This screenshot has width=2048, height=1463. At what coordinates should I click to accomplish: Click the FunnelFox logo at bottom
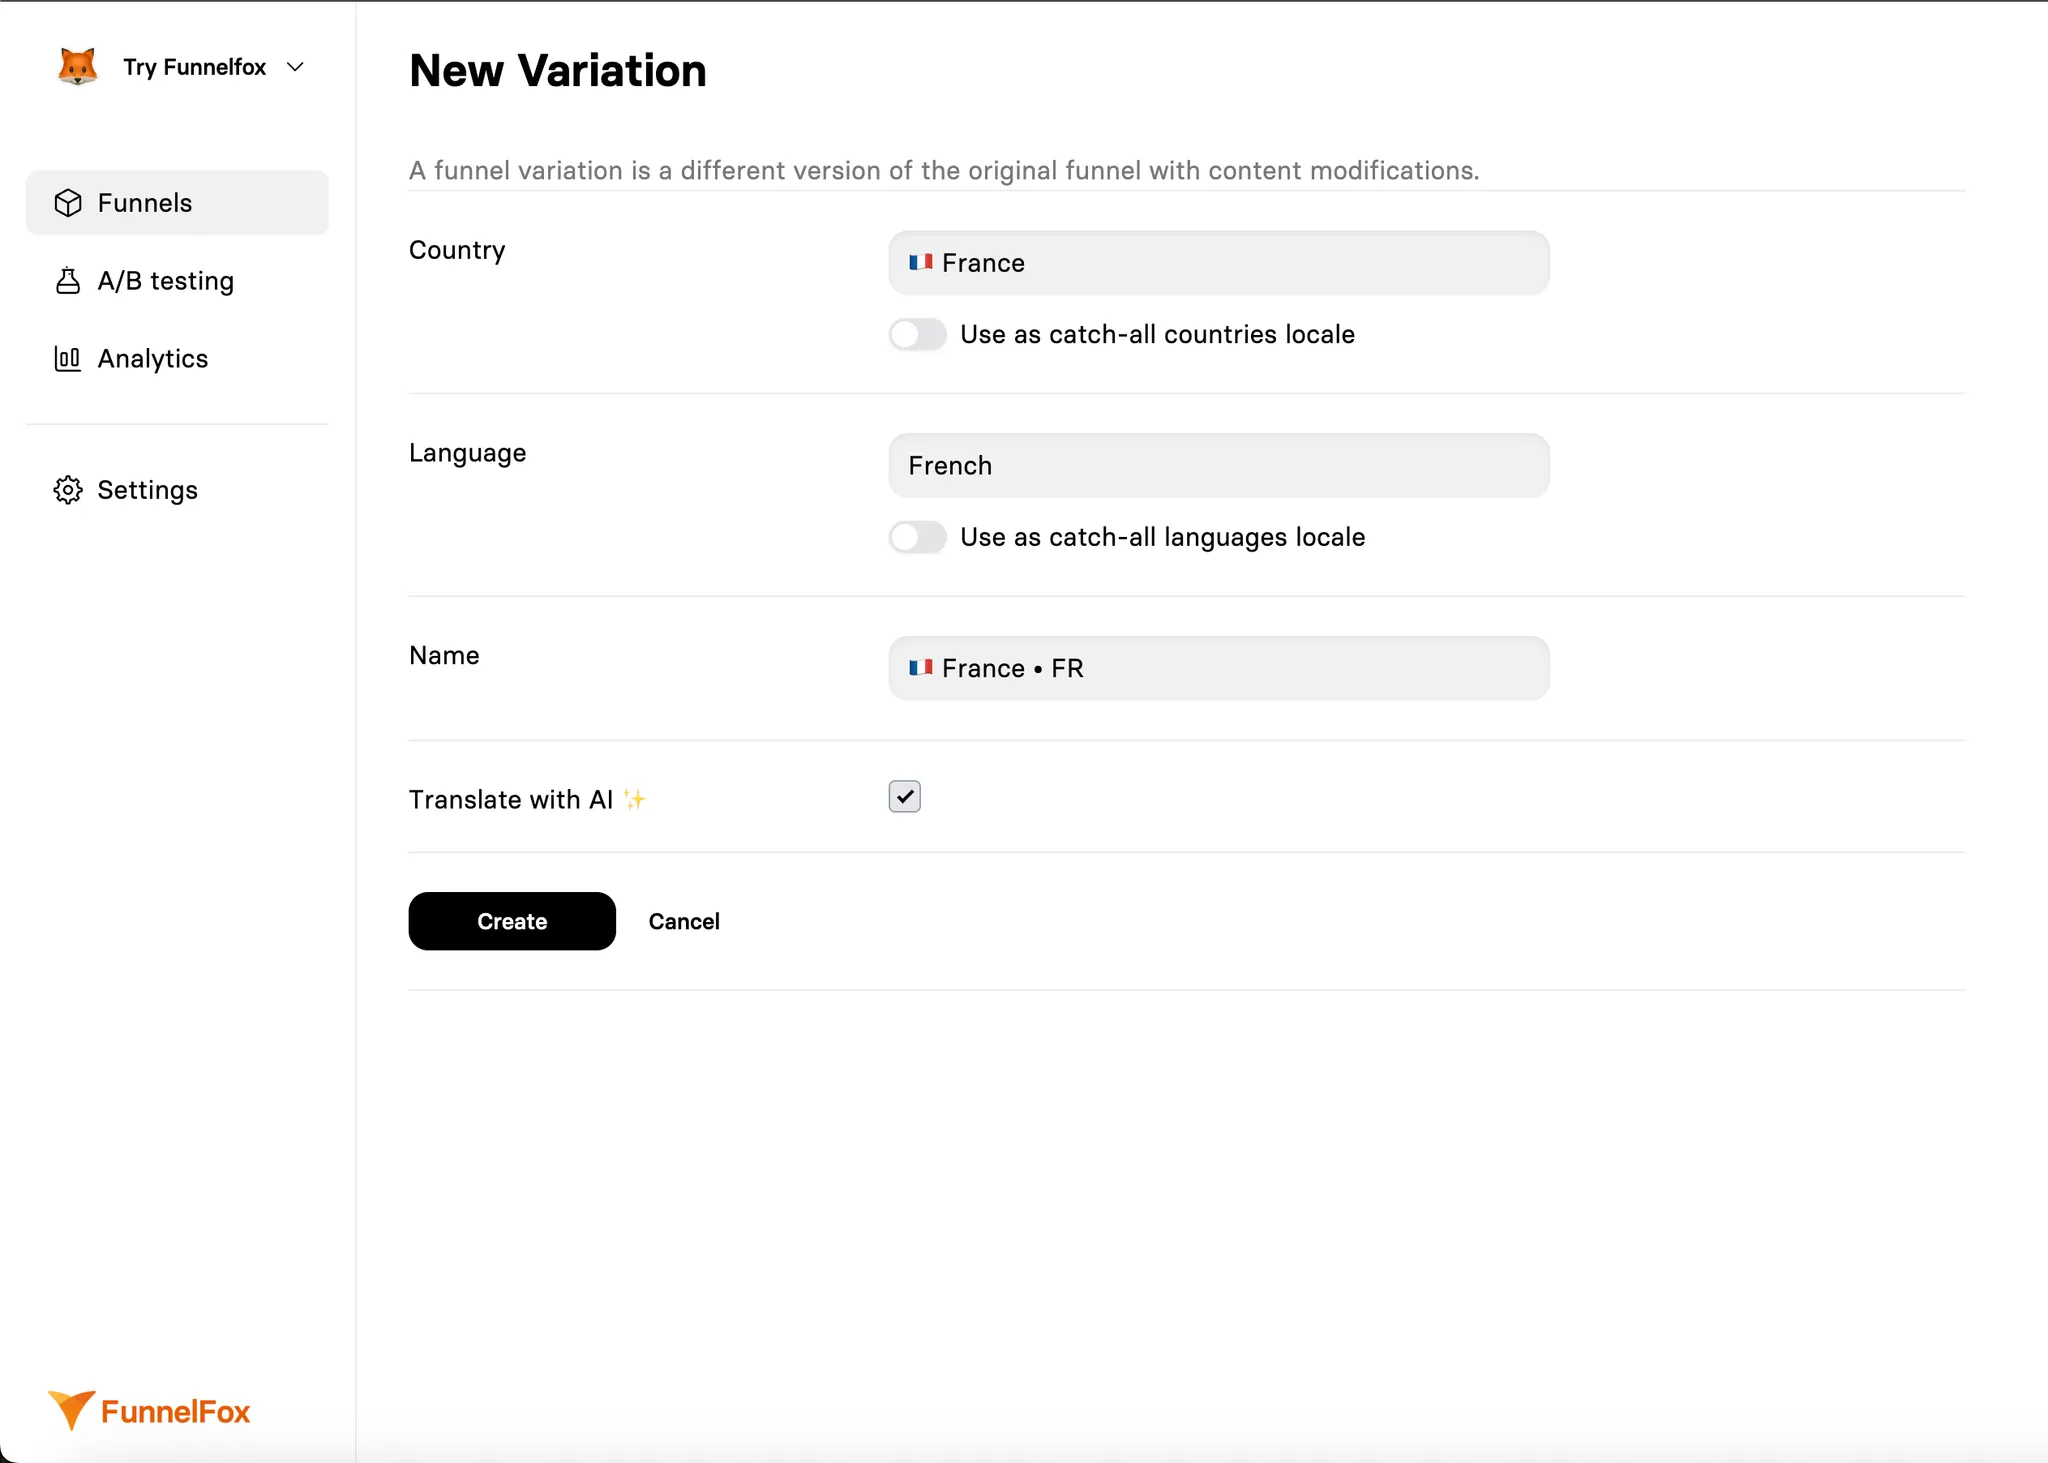point(150,1411)
